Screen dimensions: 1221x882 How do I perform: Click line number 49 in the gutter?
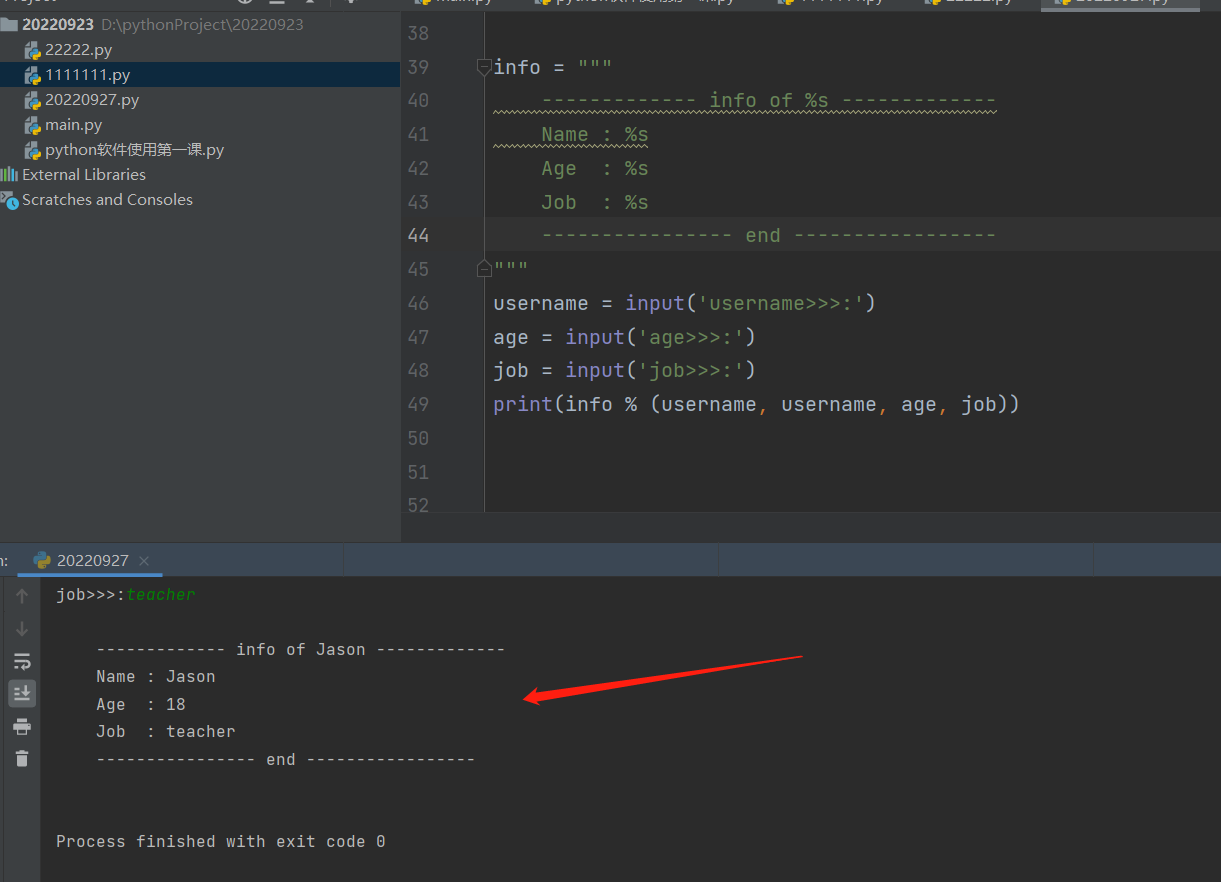pos(418,404)
